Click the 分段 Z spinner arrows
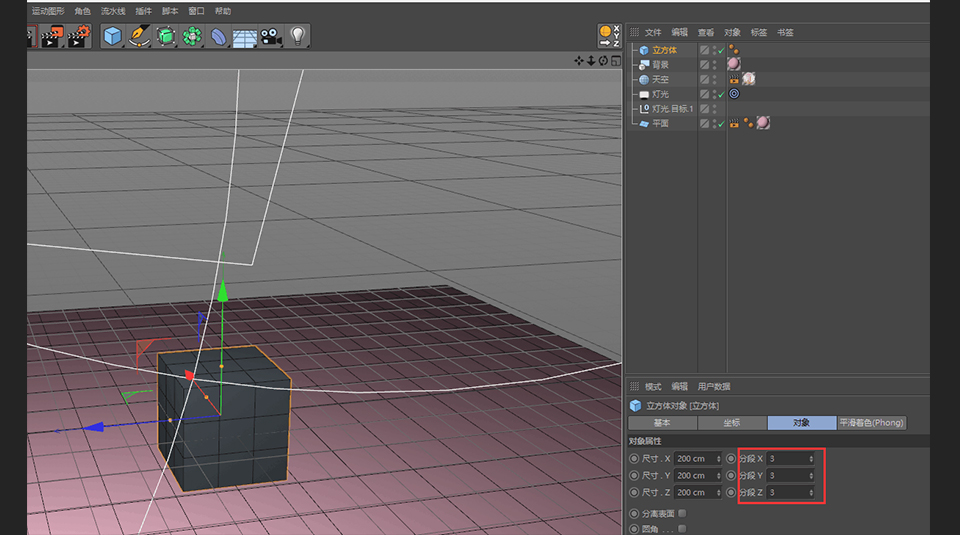This screenshot has height=535, width=960. (811, 493)
